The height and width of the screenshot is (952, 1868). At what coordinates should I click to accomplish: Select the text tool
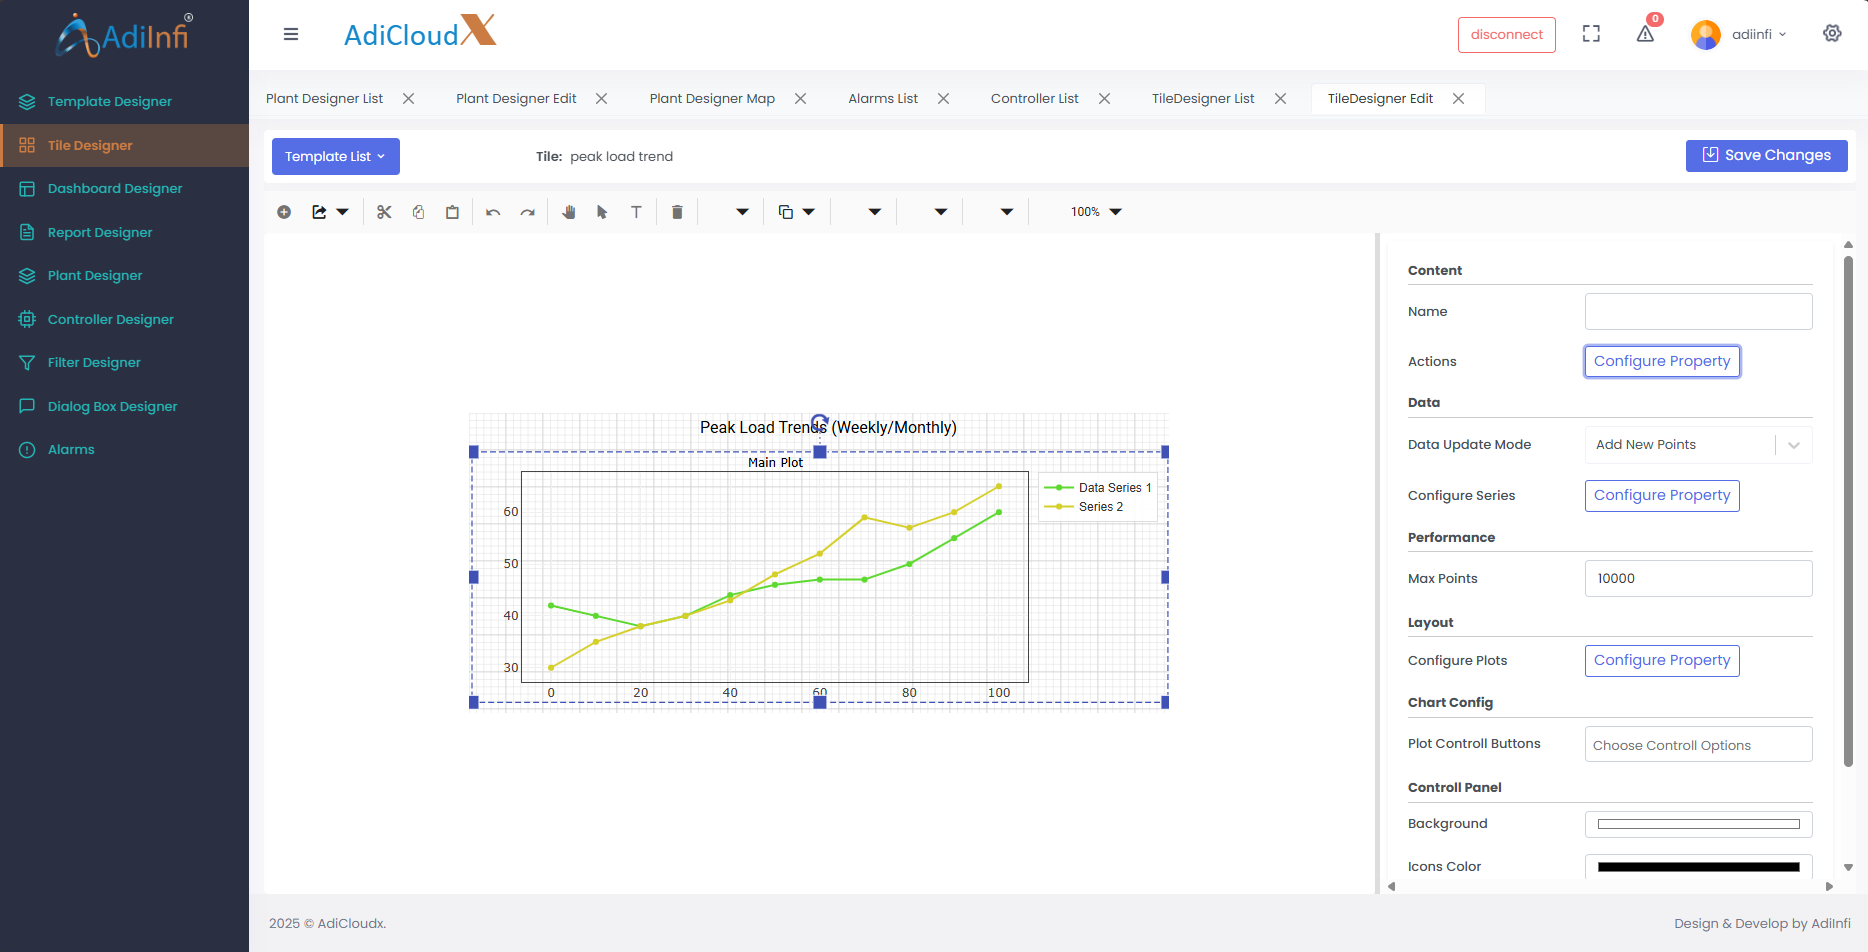[636, 212]
